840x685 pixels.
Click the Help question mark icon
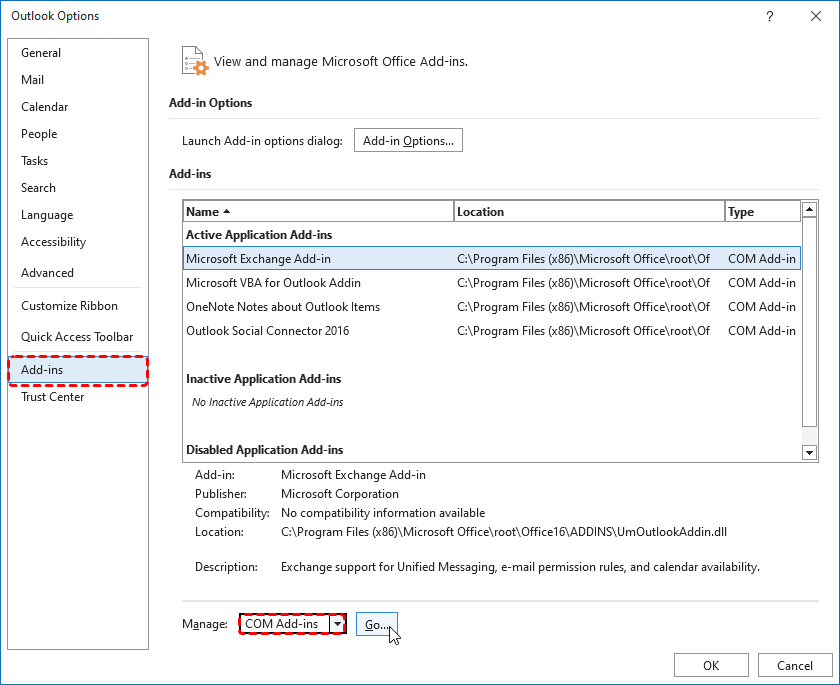(x=769, y=16)
